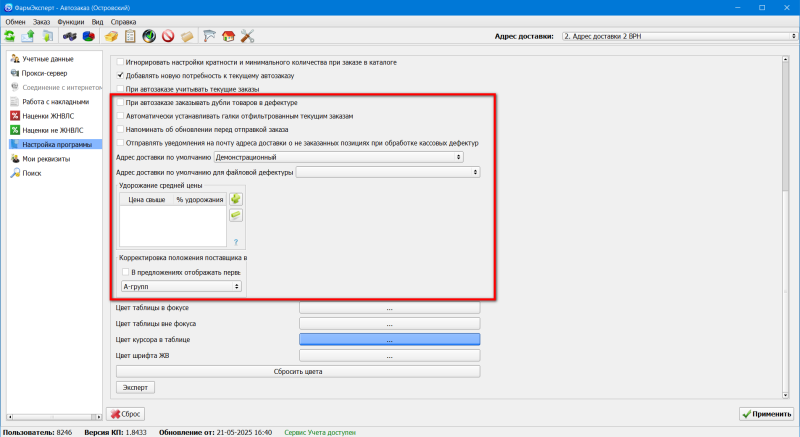Click the envelope with up arrow toolbar icon
Screen dimensions: 800x437
28,36
